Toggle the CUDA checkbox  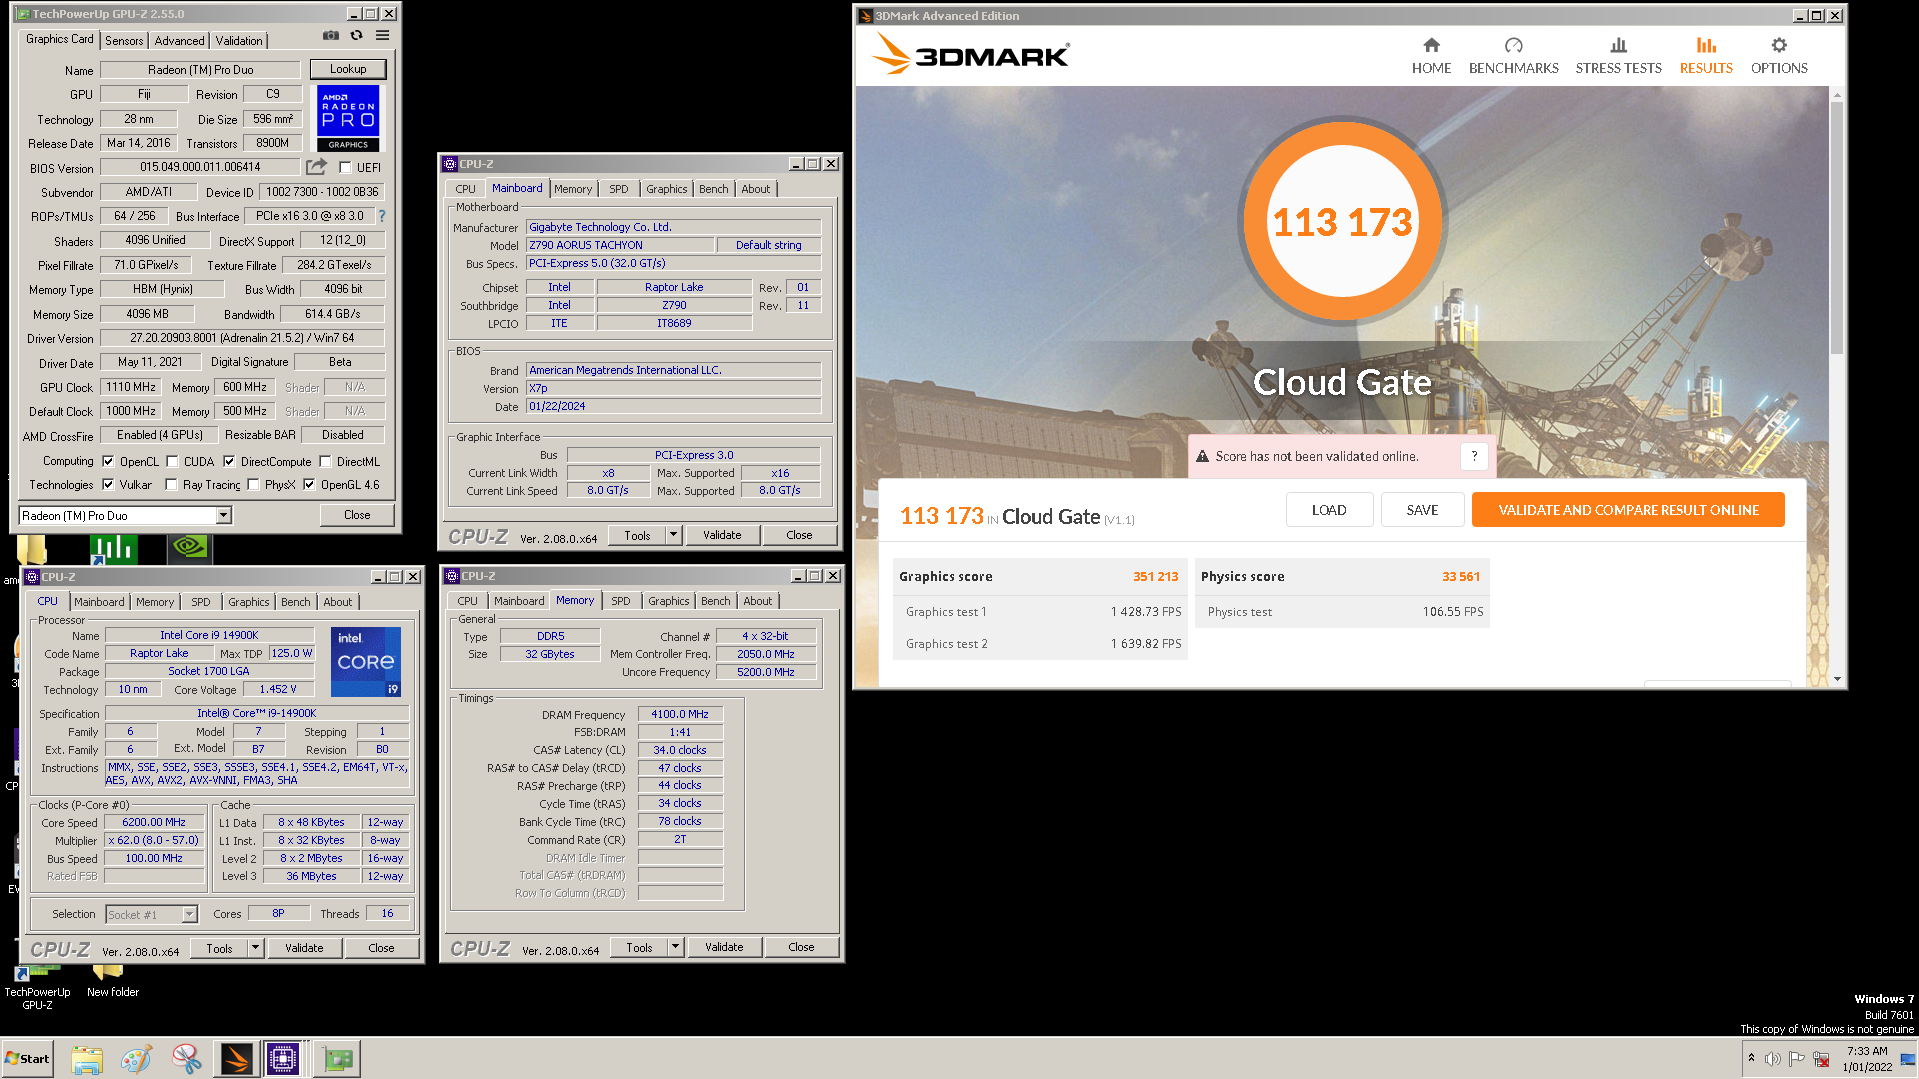[x=172, y=462]
